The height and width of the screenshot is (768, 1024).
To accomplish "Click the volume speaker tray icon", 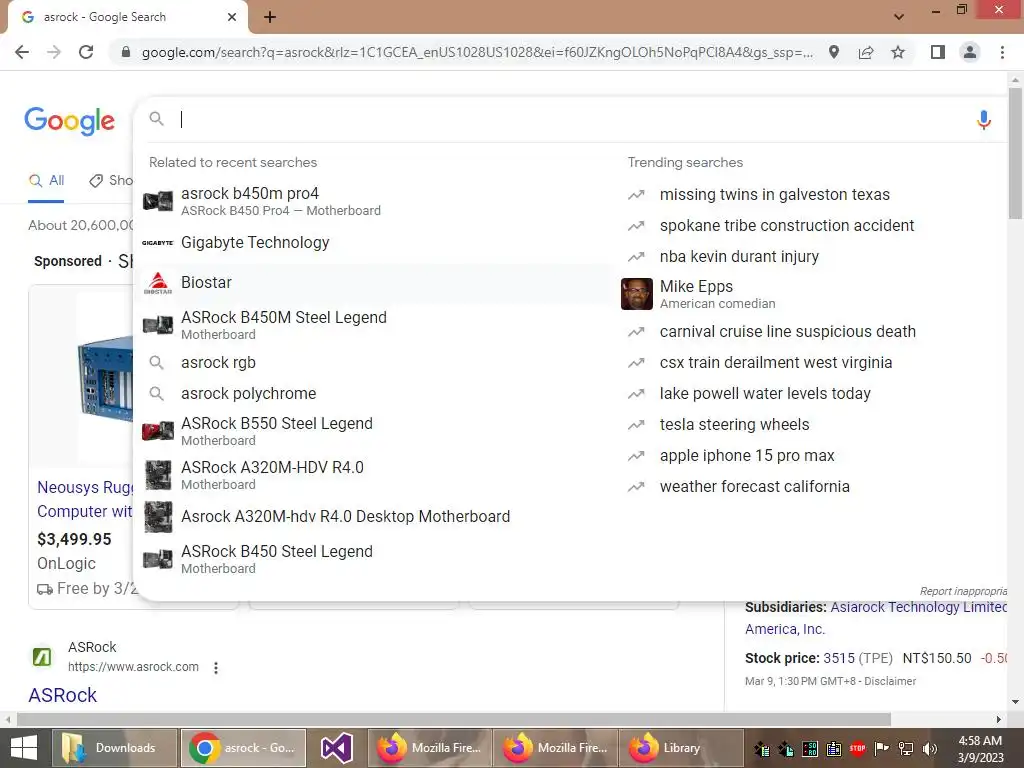I will pyautogui.click(x=930, y=748).
